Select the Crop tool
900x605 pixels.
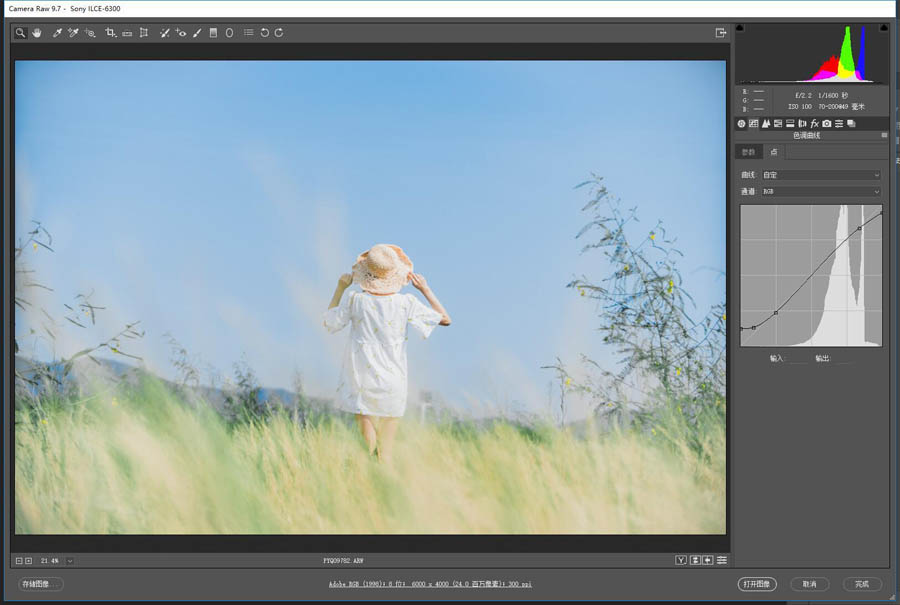point(110,33)
